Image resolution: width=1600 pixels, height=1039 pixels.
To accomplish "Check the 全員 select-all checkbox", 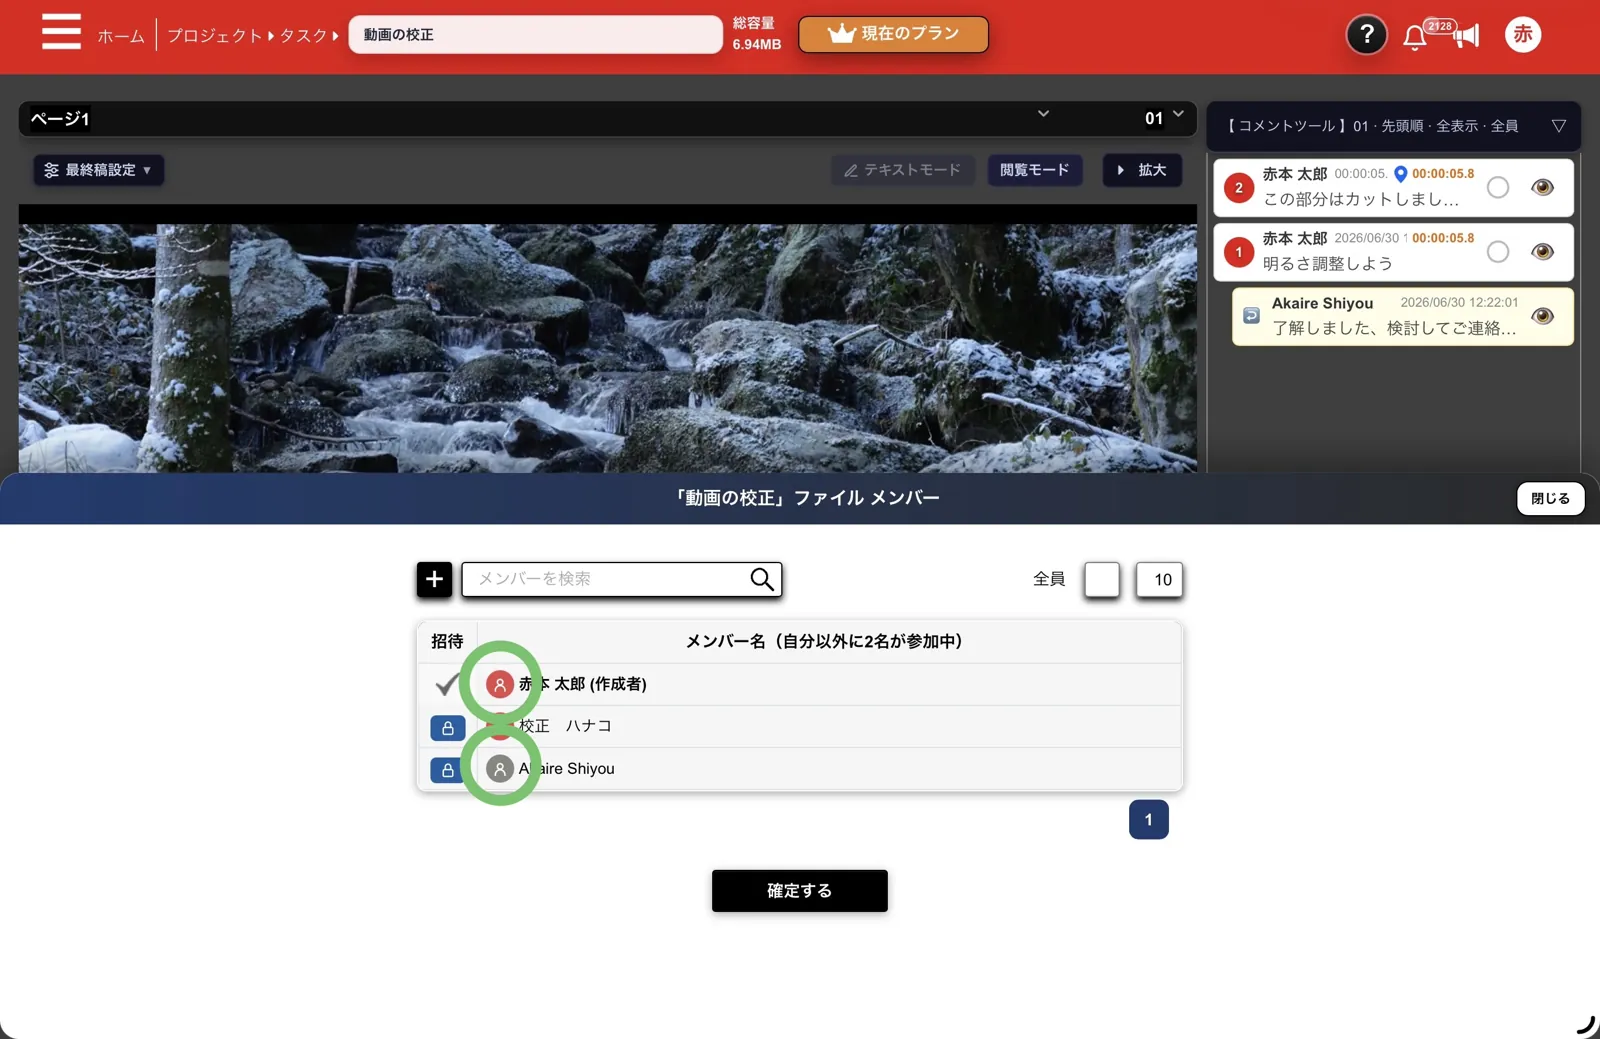I will 1102,579.
